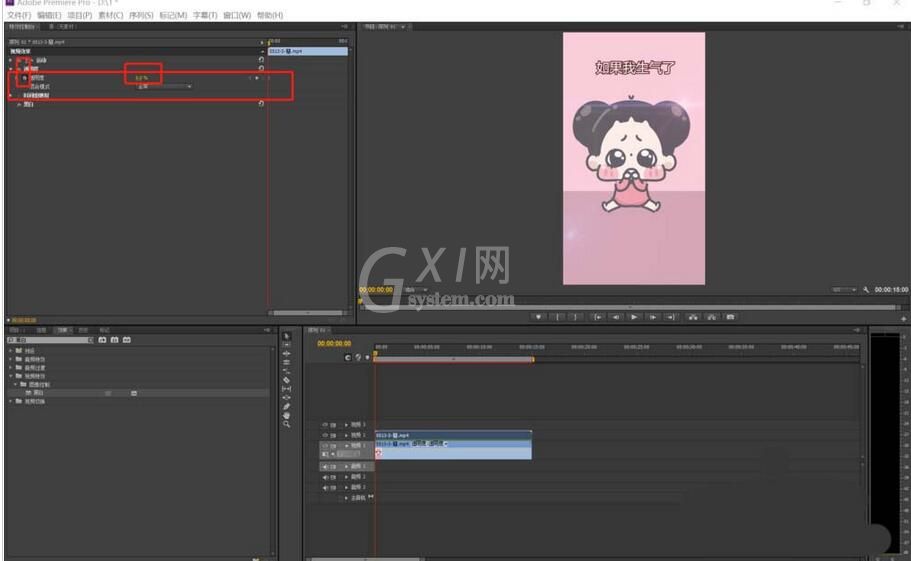The image size is (911, 561).
Task: Mute the third audio track speaker
Action: [325, 488]
